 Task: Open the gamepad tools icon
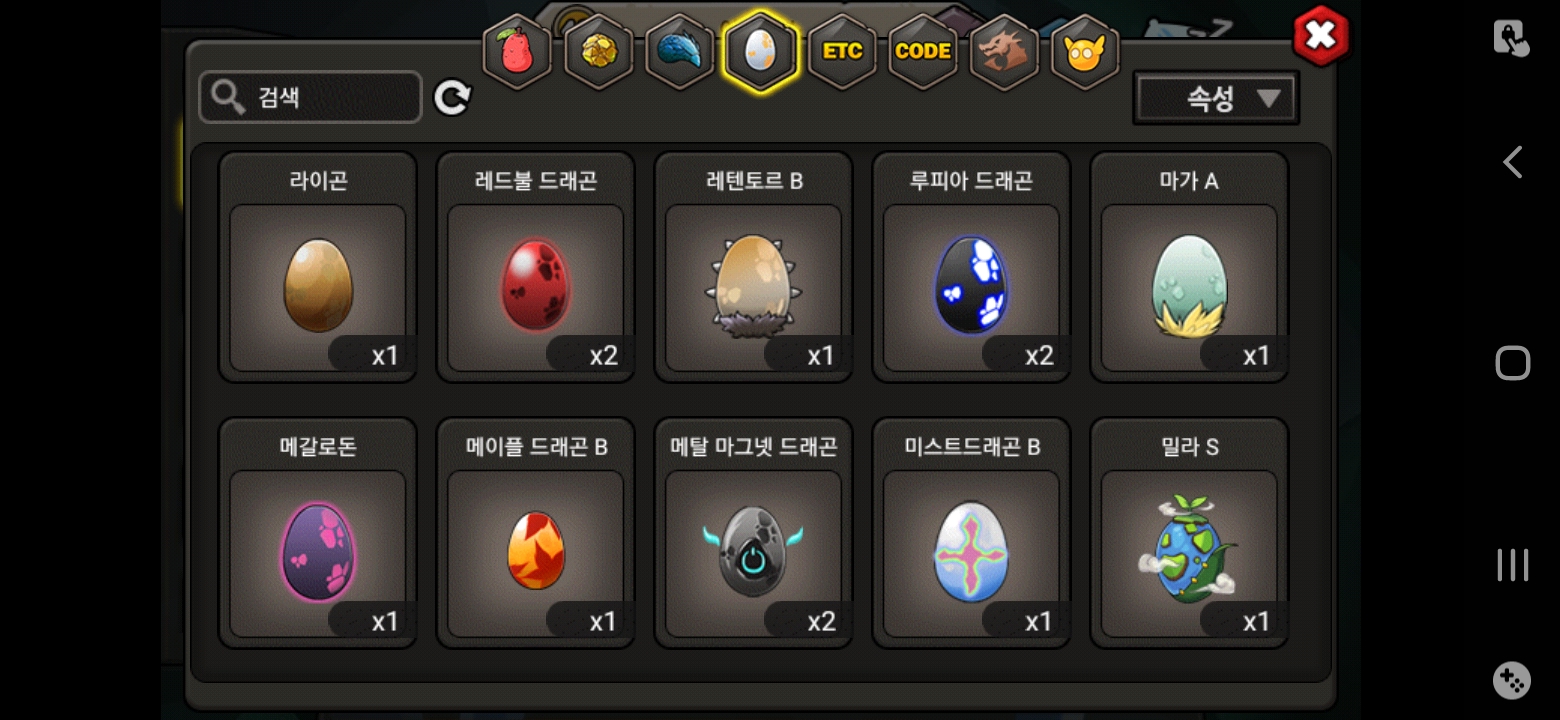[1512, 681]
